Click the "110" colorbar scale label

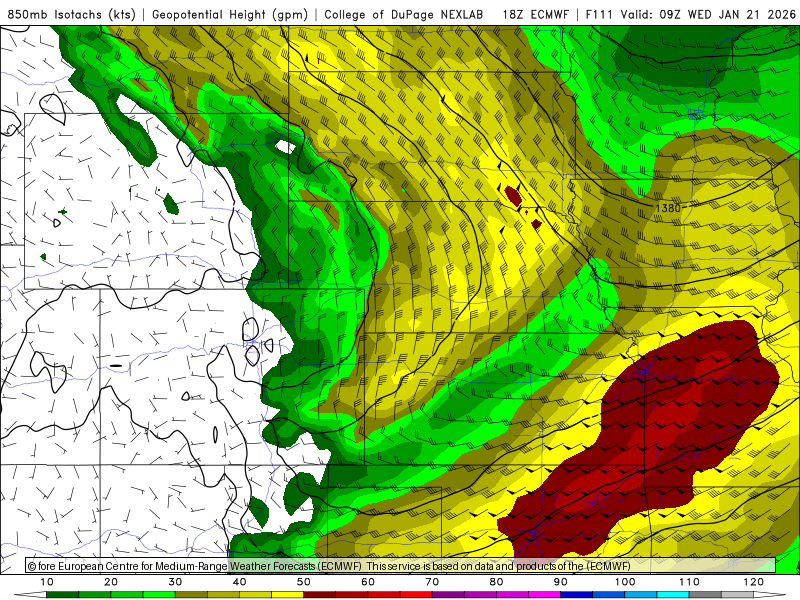[x=689, y=582]
